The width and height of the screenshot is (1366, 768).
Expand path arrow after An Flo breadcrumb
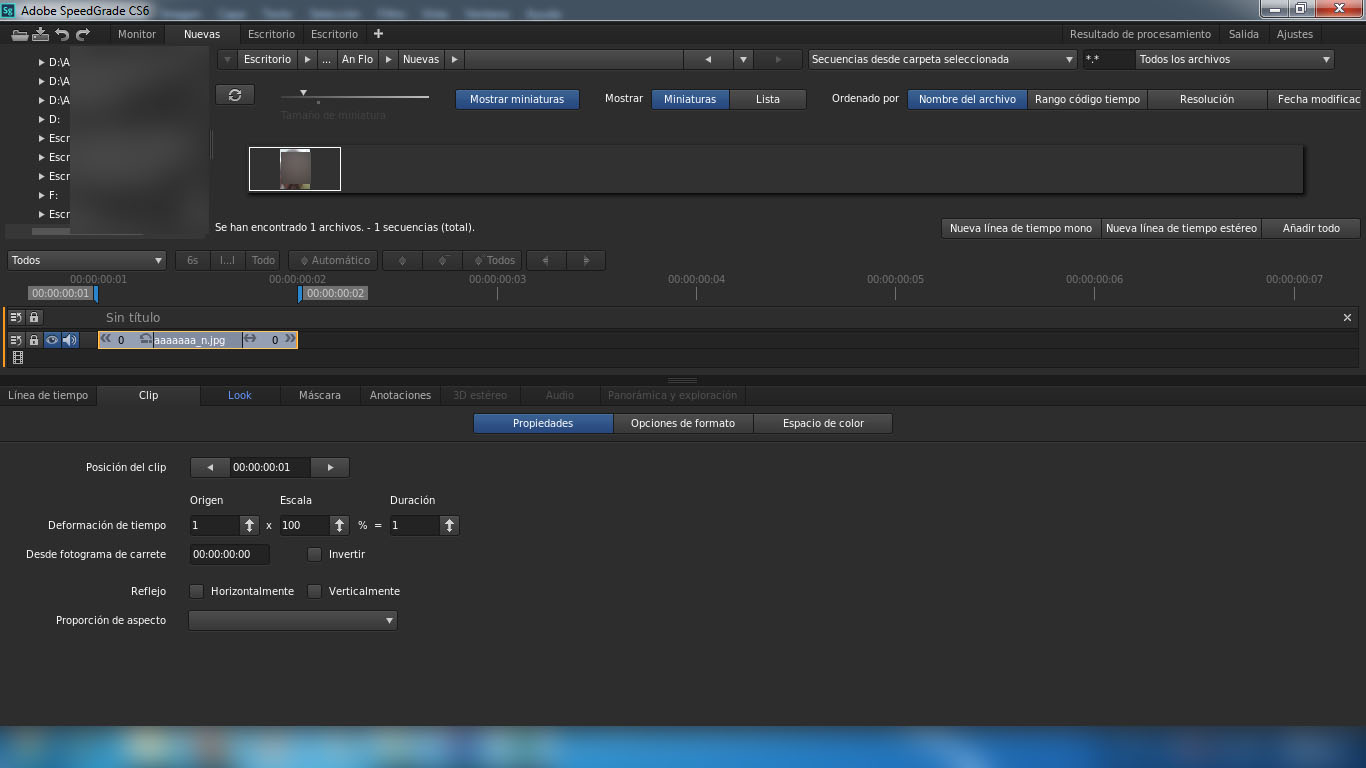(x=389, y=59)
